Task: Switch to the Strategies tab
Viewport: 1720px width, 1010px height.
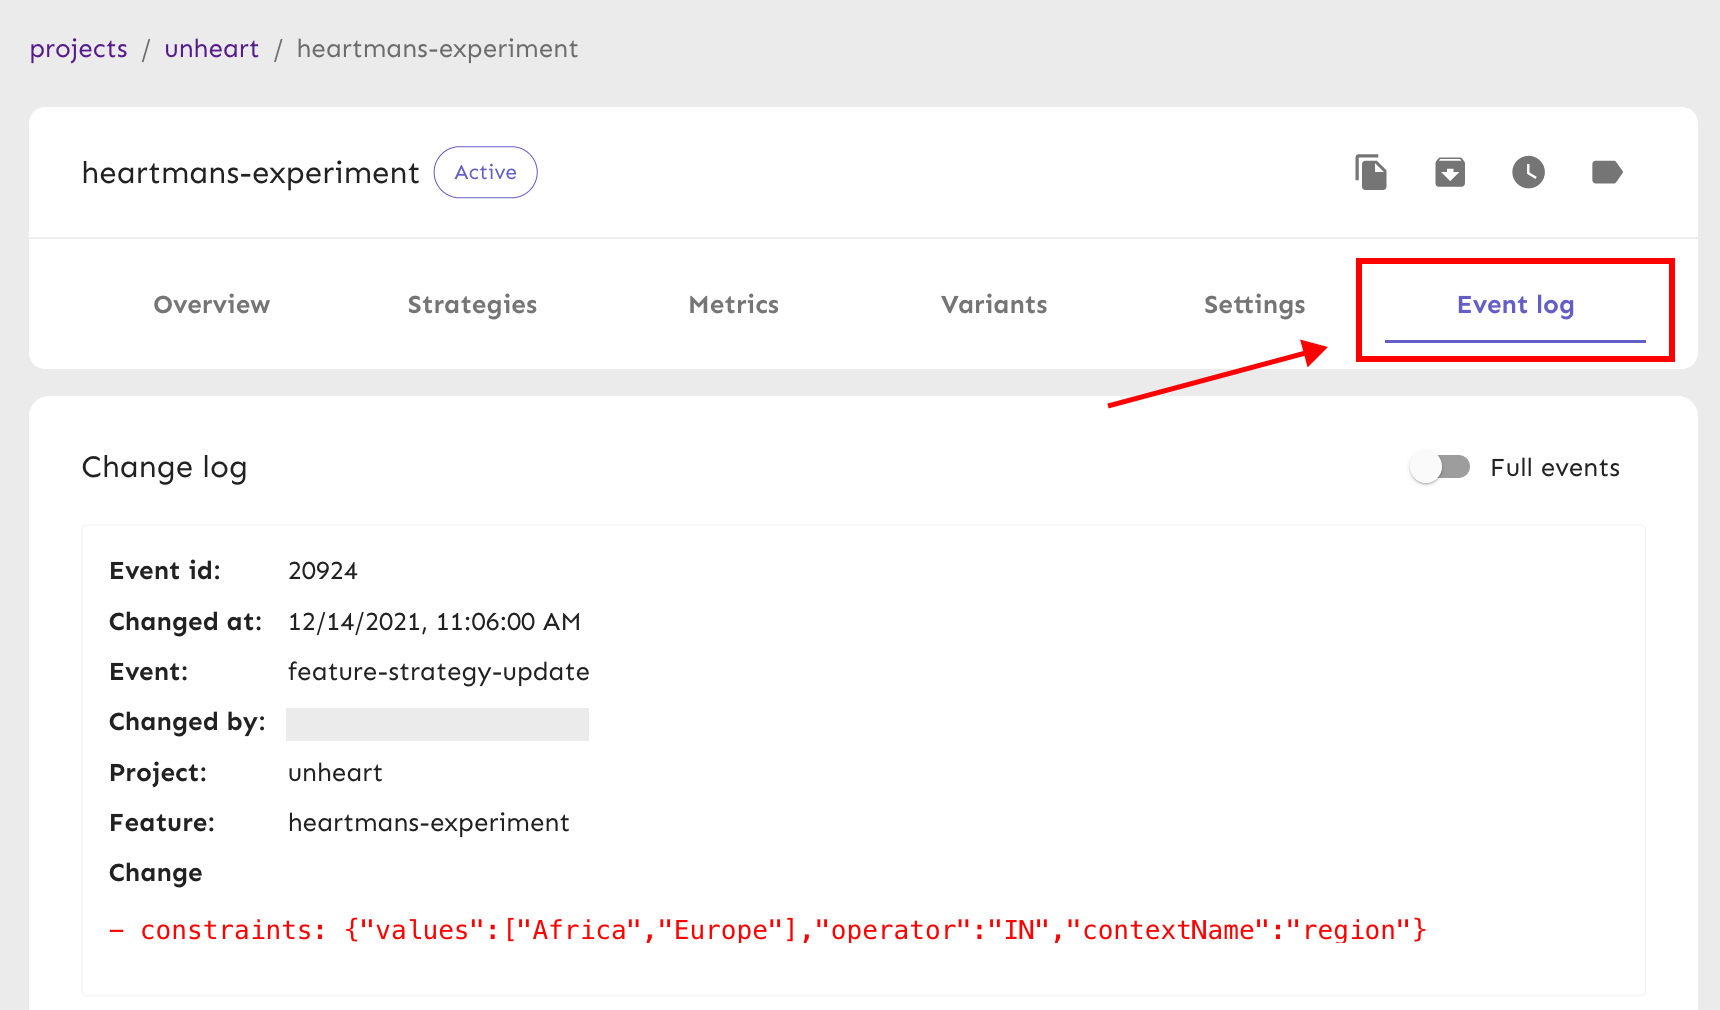Action: (472, 305)
